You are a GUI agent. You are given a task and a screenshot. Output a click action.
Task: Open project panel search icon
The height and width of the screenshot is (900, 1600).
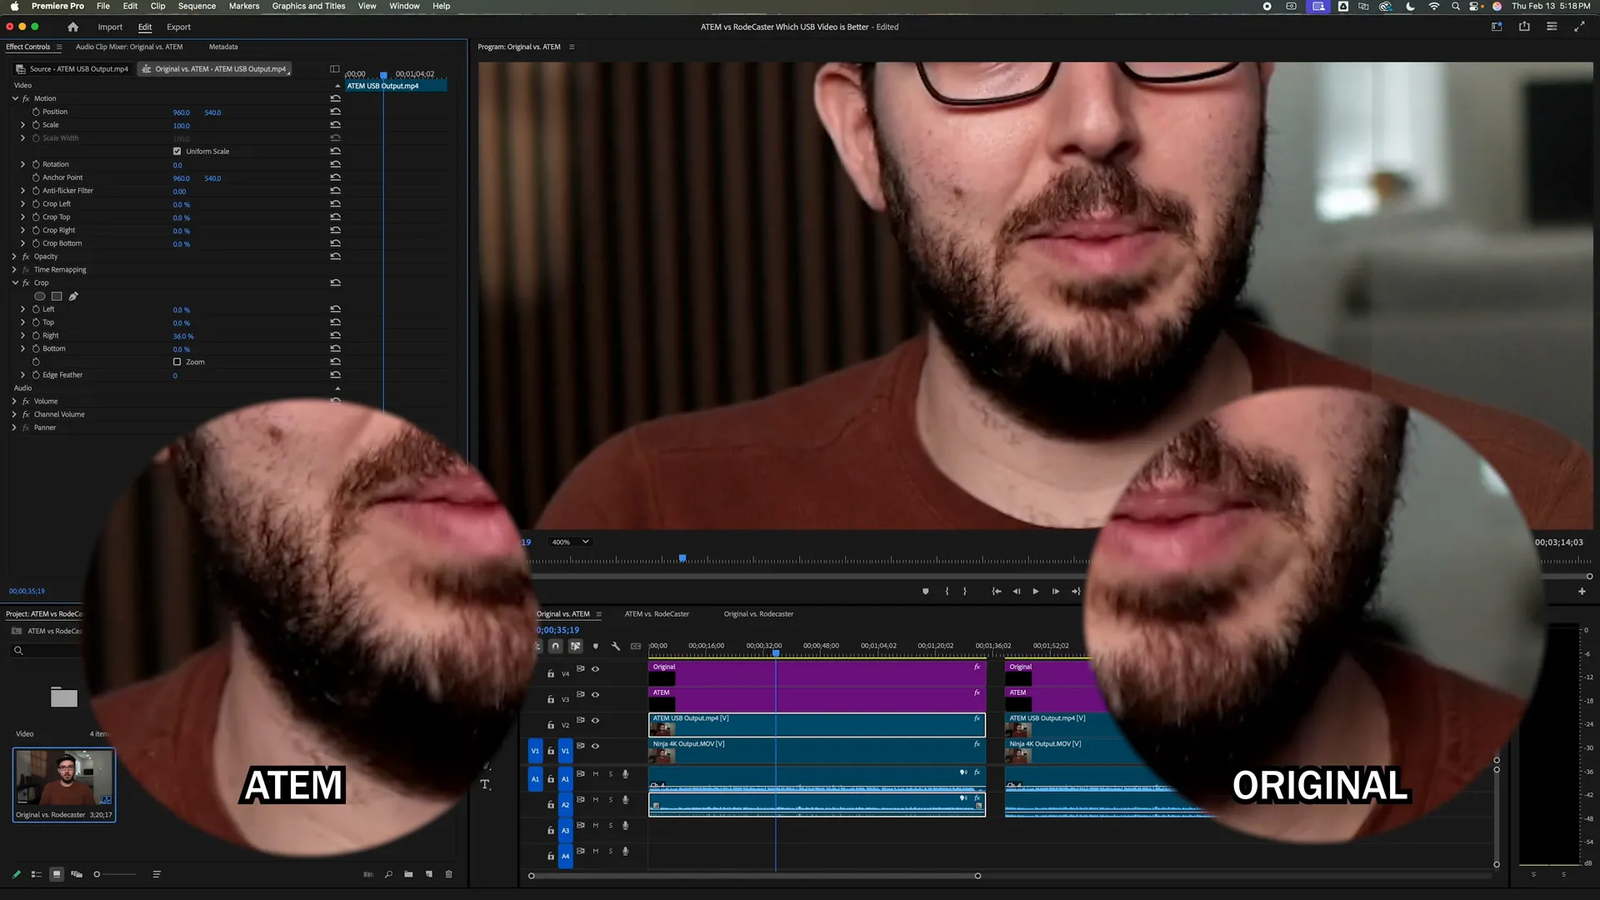18,651
